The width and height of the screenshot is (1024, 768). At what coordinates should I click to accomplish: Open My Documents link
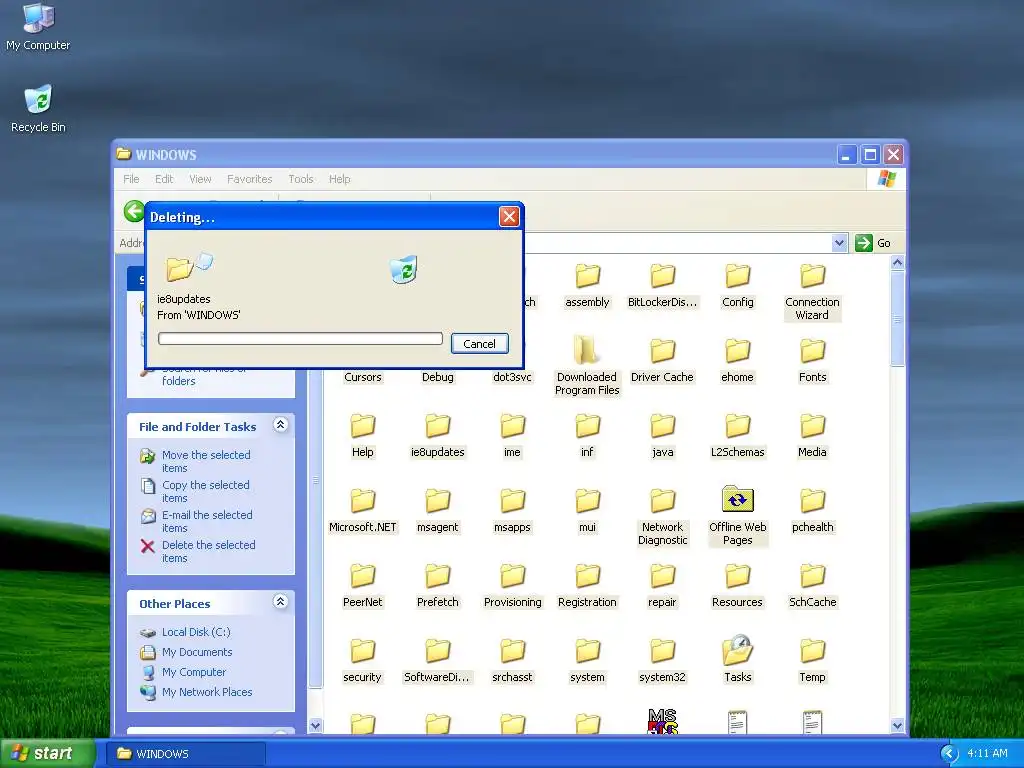pyautogui.click(x=197, y=652)
